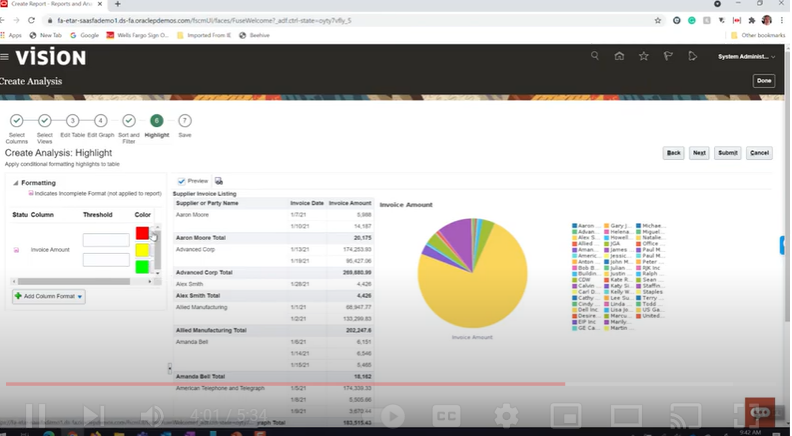This screenshot has width=792, height=436.
Task: Open the Vision hamburger navigator menu
Action: coord(5,57)
